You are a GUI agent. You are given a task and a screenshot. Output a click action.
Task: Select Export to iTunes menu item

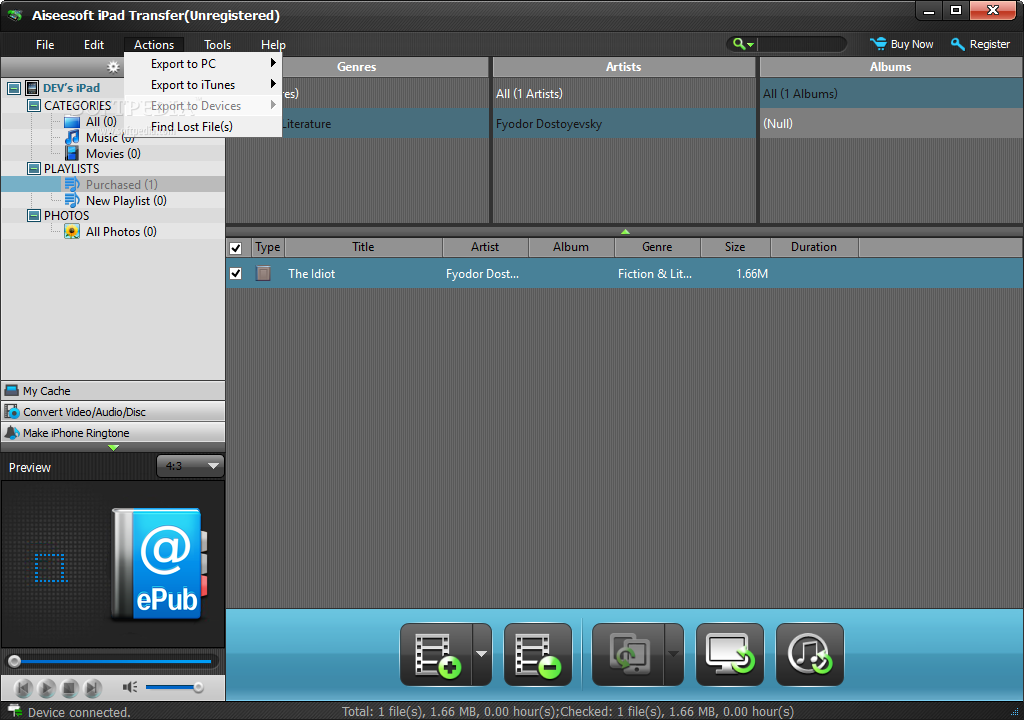click(203, 84)
